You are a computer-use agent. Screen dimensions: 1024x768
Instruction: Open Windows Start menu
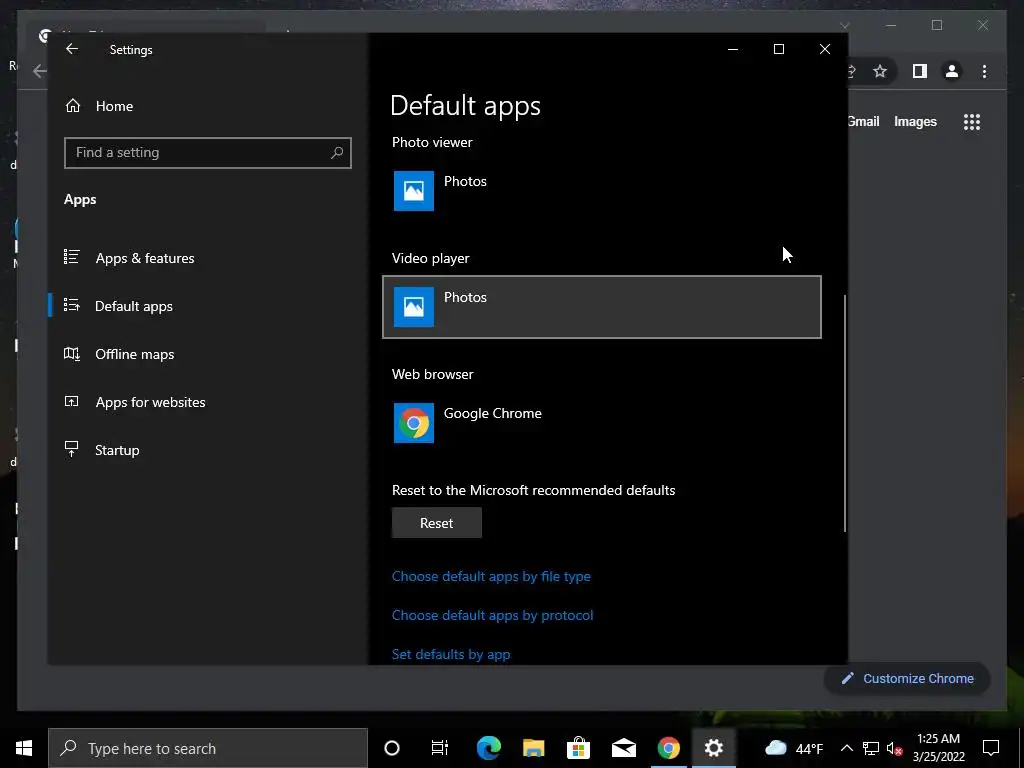pos(24,748)
